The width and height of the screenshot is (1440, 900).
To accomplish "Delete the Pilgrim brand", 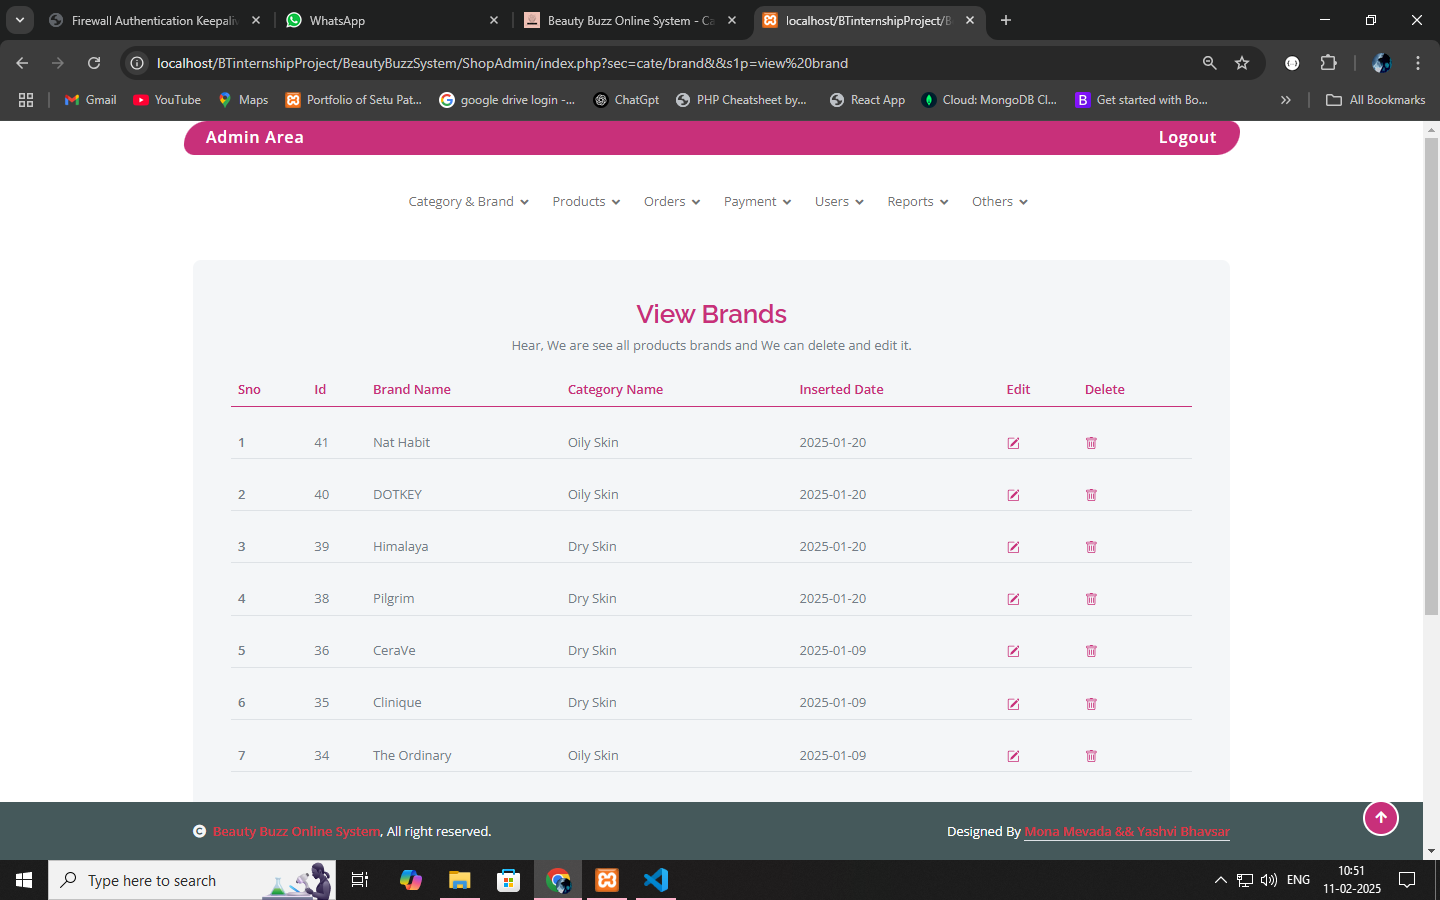I will 1091,599.
